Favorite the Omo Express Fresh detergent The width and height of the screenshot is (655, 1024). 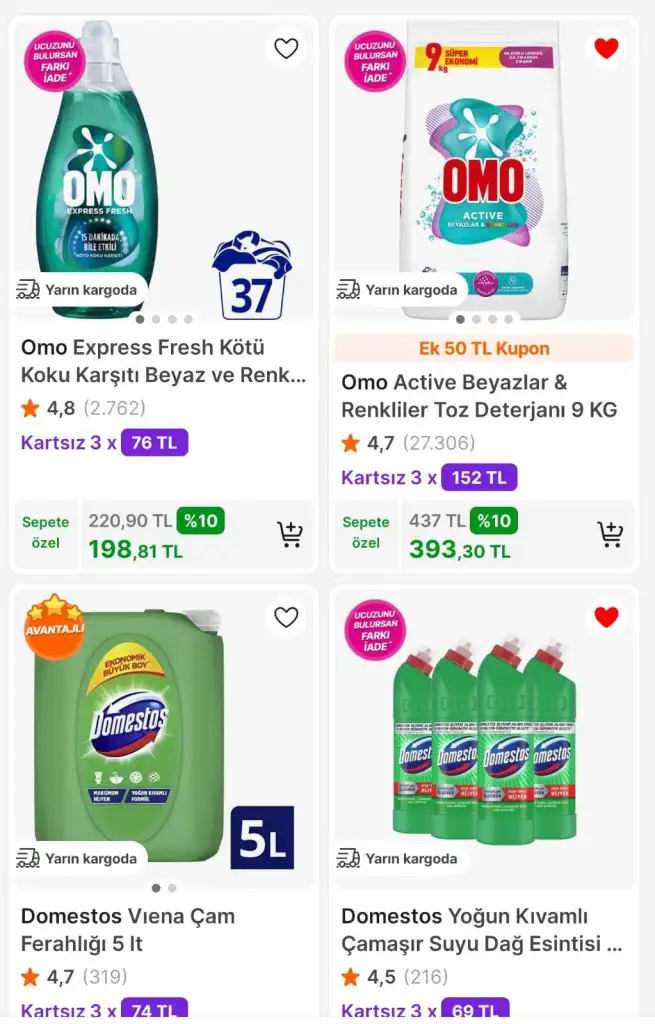(286, 48)
